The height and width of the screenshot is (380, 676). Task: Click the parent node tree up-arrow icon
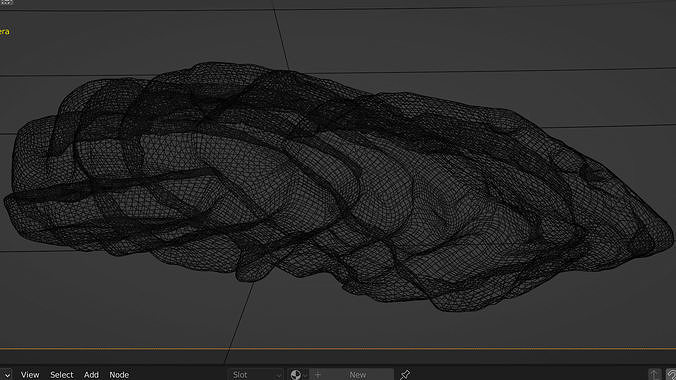point(654,374)
